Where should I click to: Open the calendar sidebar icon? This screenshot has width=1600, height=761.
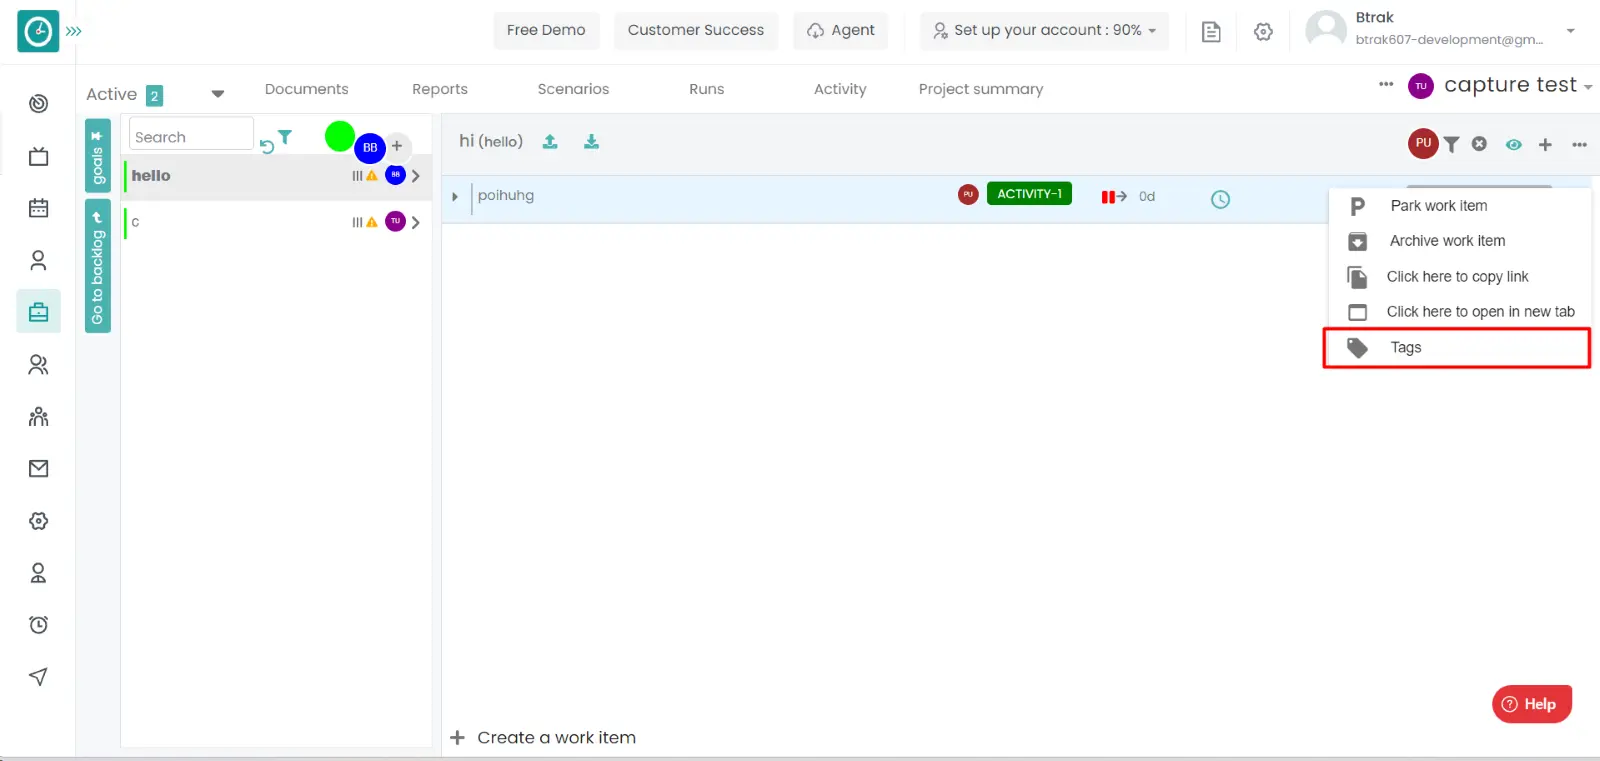(38, 208)
